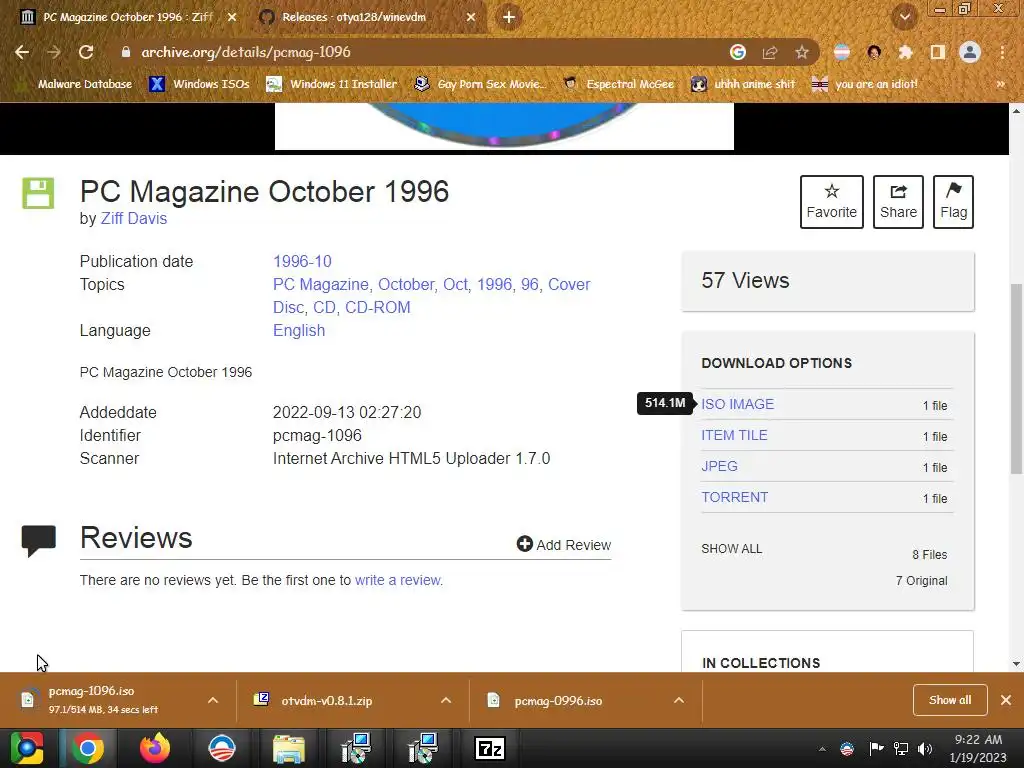This screenshot has width=1024, height=768.
Task: Open File Explorer from the taskbar
Action: tap(289, 748)
